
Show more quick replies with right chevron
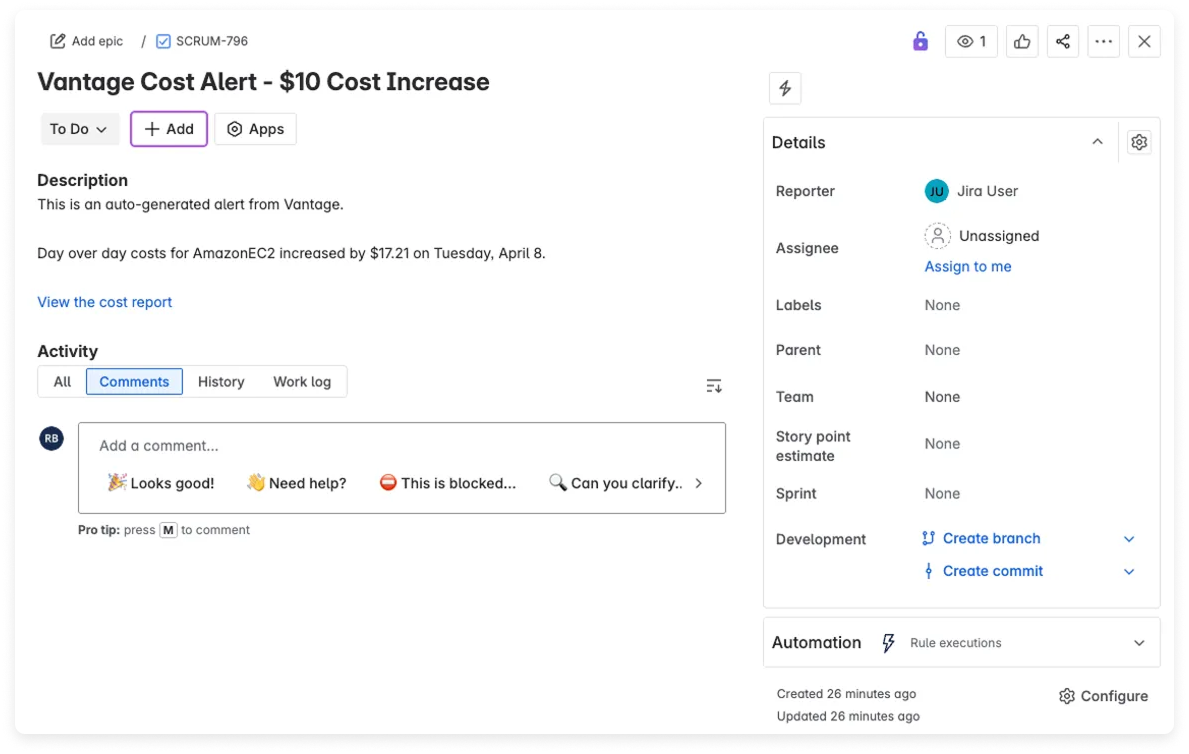click(x=698, y=483)
